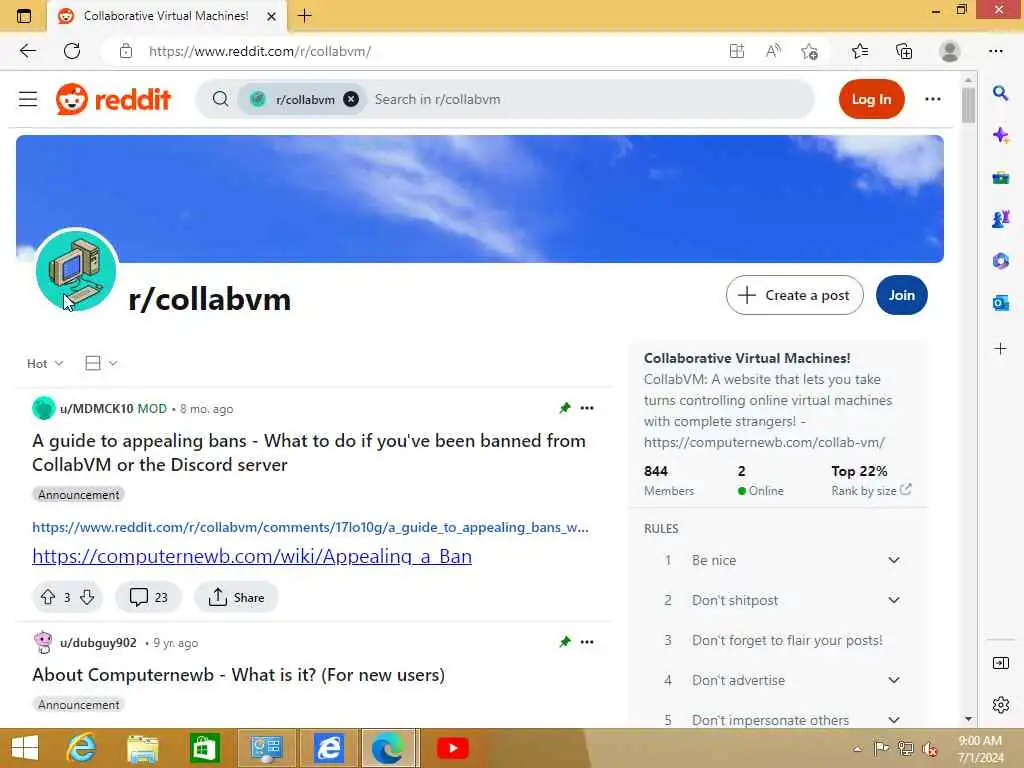Screen dimensions: 1024x768
Task: Open the post options for MDMCK10 post
Action: (x=587, y=408)
